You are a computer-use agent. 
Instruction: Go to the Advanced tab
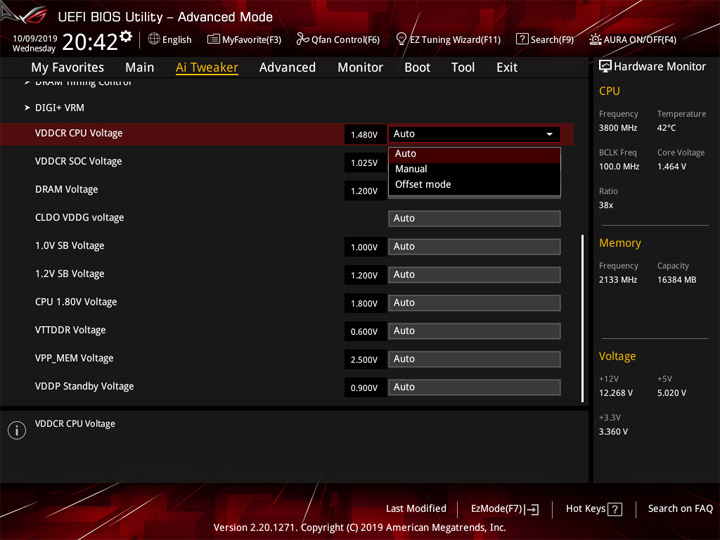pyautogui.click(x=287, y=68)
